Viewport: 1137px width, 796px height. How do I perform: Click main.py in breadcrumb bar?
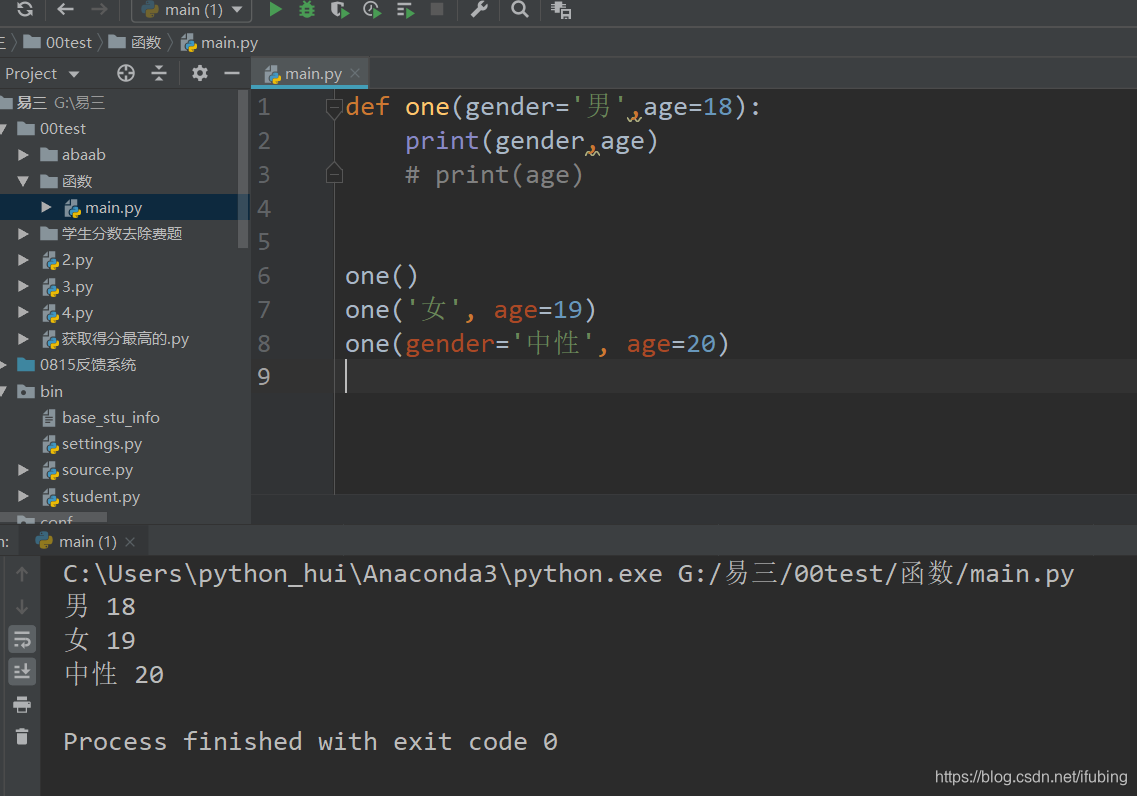coord(220,43)
